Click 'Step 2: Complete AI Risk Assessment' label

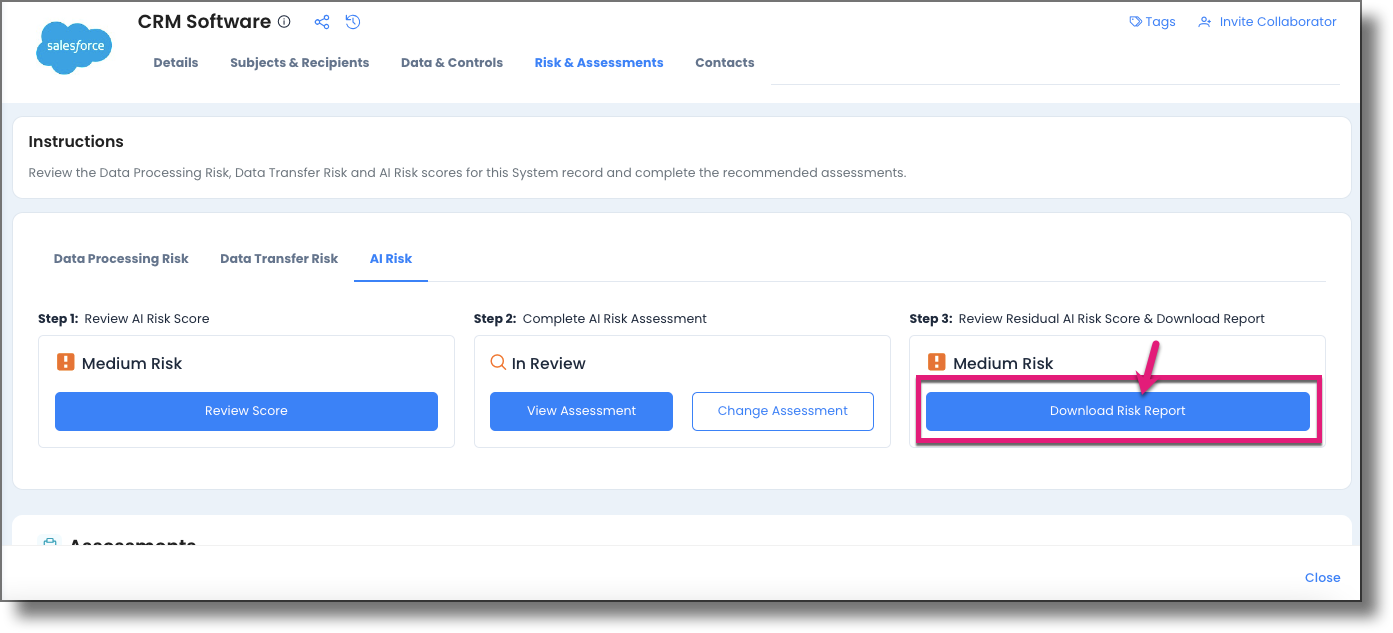click(x=590, y=319)
